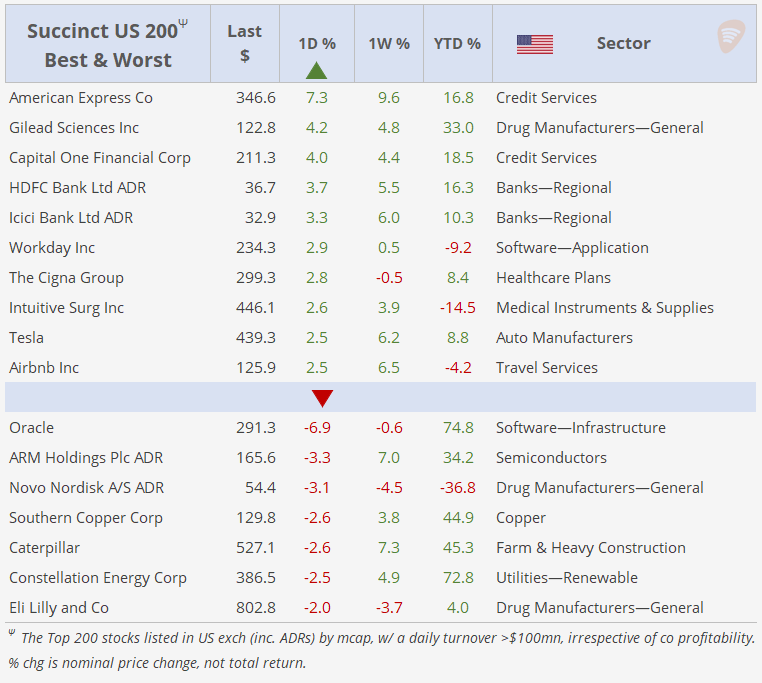Click Workday Inc stock name
This screenshot has height=683, width=762.
pos(52,248)
